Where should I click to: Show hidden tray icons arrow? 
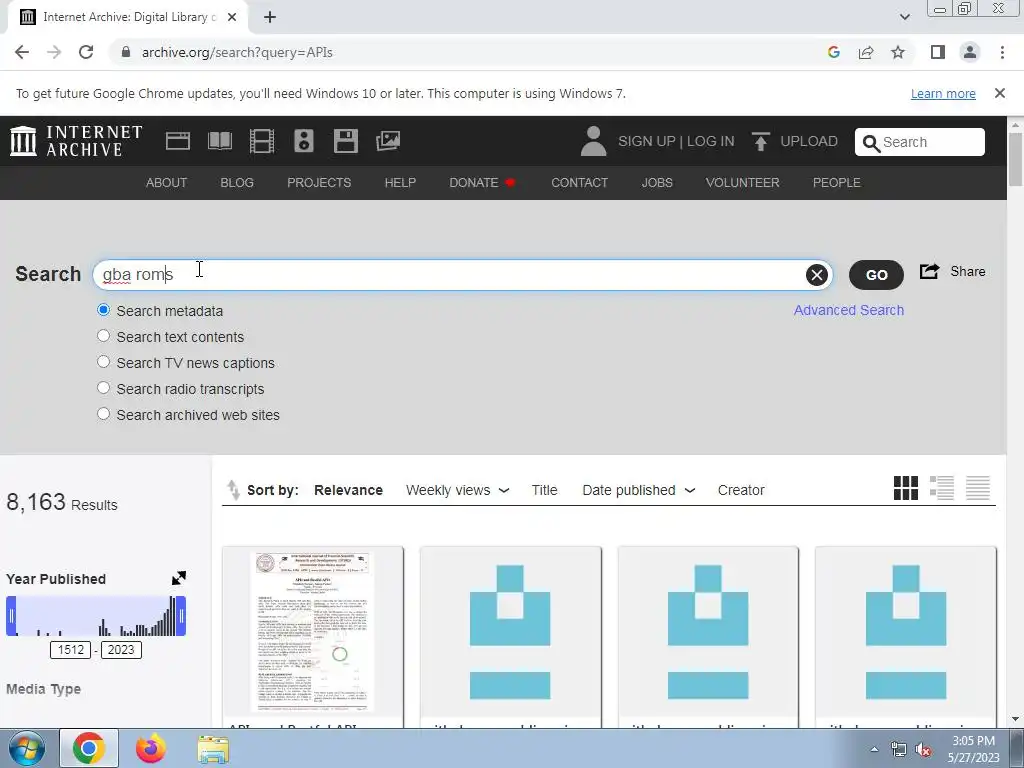[x=874, y=749]
